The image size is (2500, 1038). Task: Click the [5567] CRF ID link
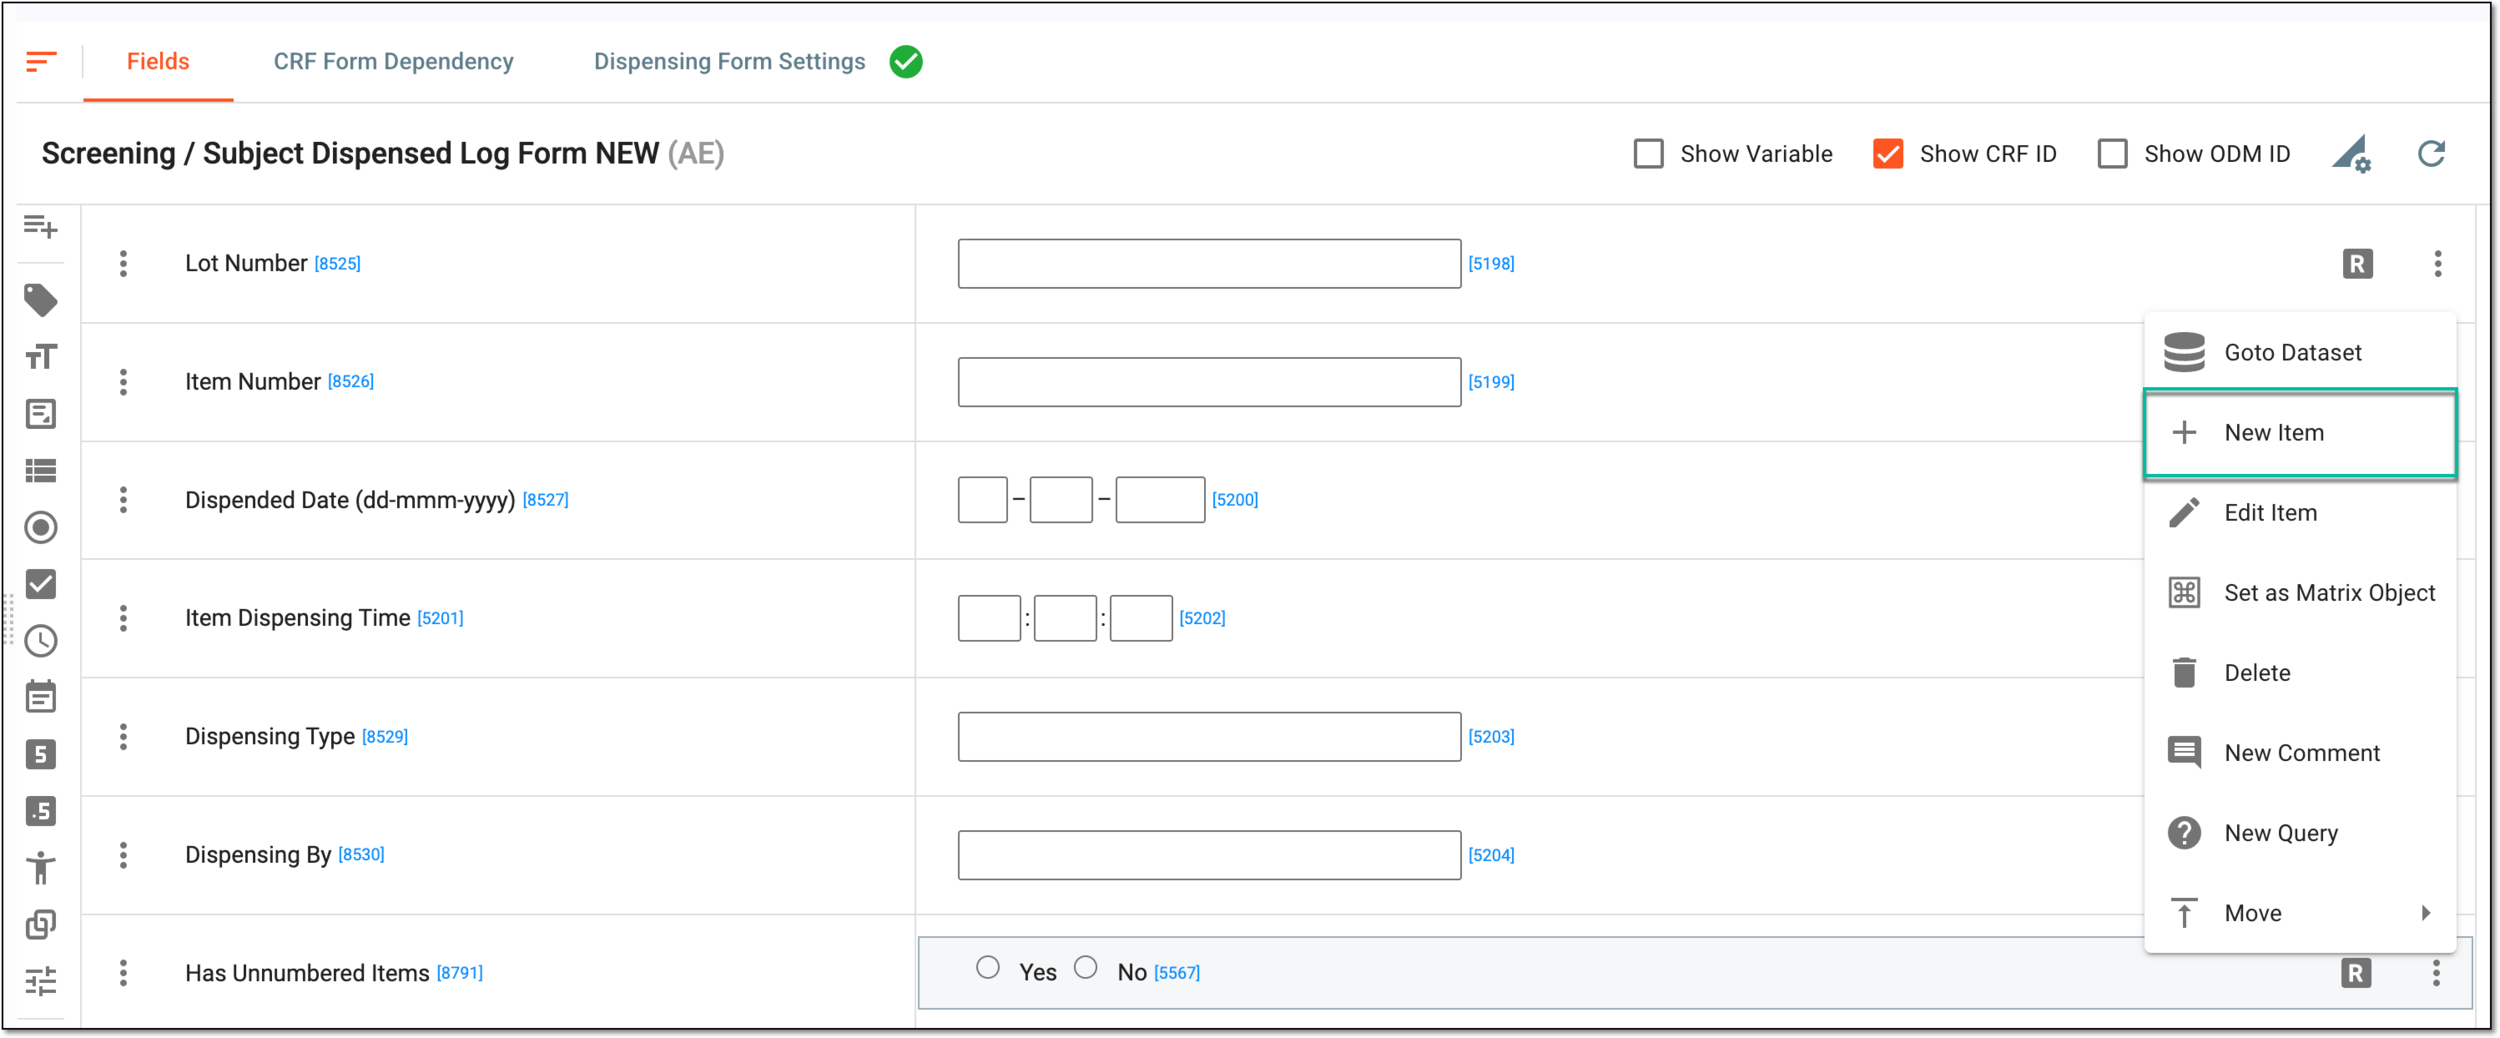1177,973
